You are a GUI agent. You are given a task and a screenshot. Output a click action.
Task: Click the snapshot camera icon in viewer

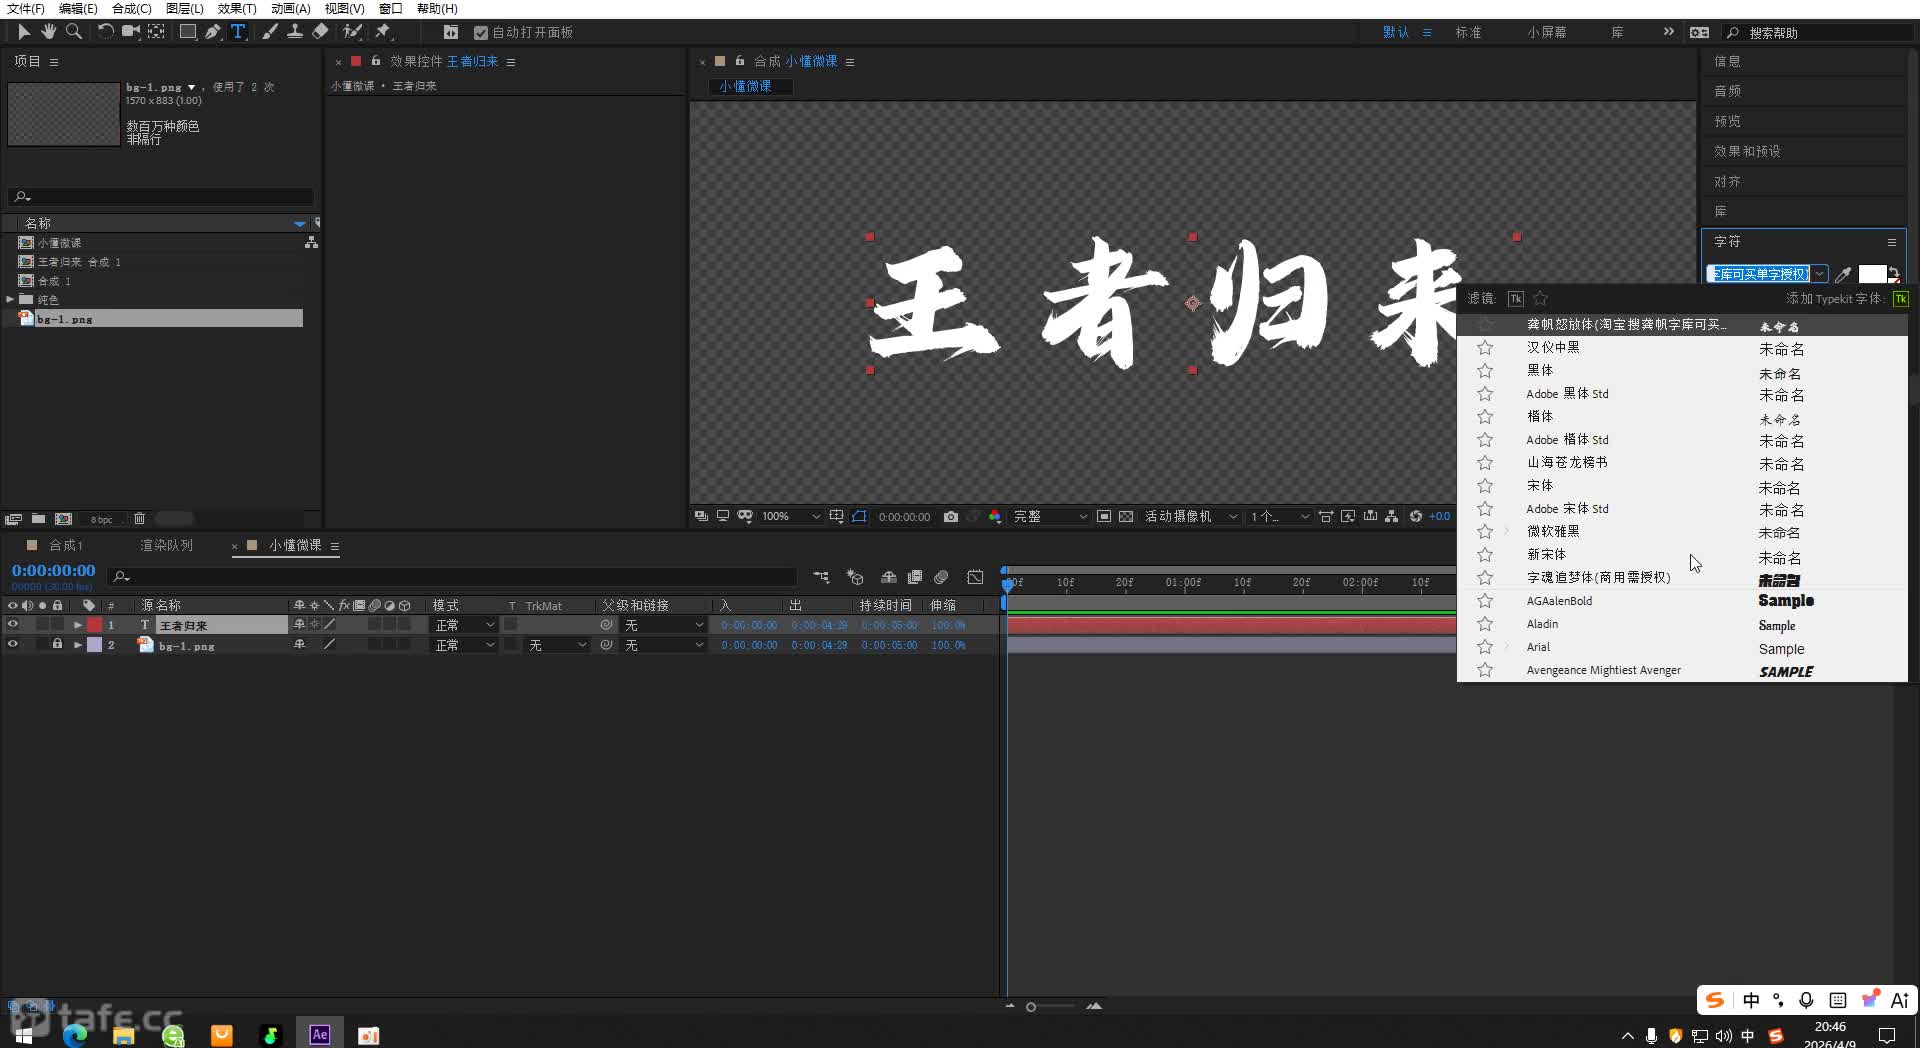[951, 517]
